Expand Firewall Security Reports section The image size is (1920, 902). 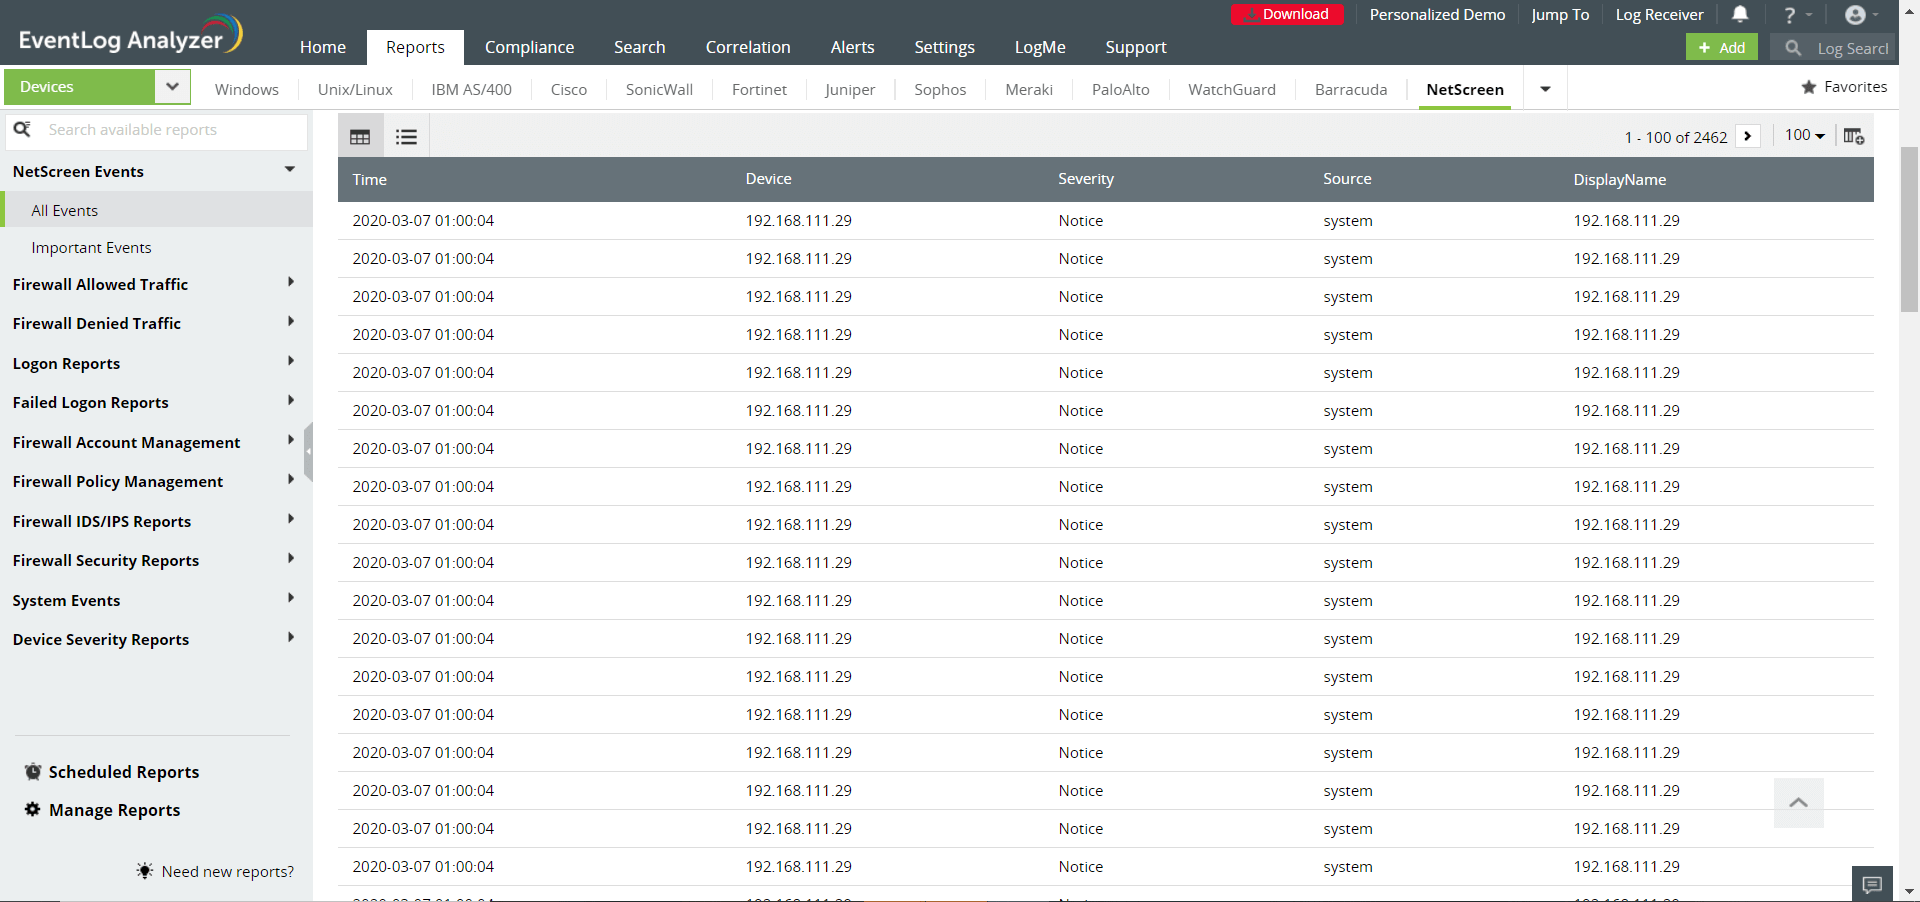click(291, 559)
